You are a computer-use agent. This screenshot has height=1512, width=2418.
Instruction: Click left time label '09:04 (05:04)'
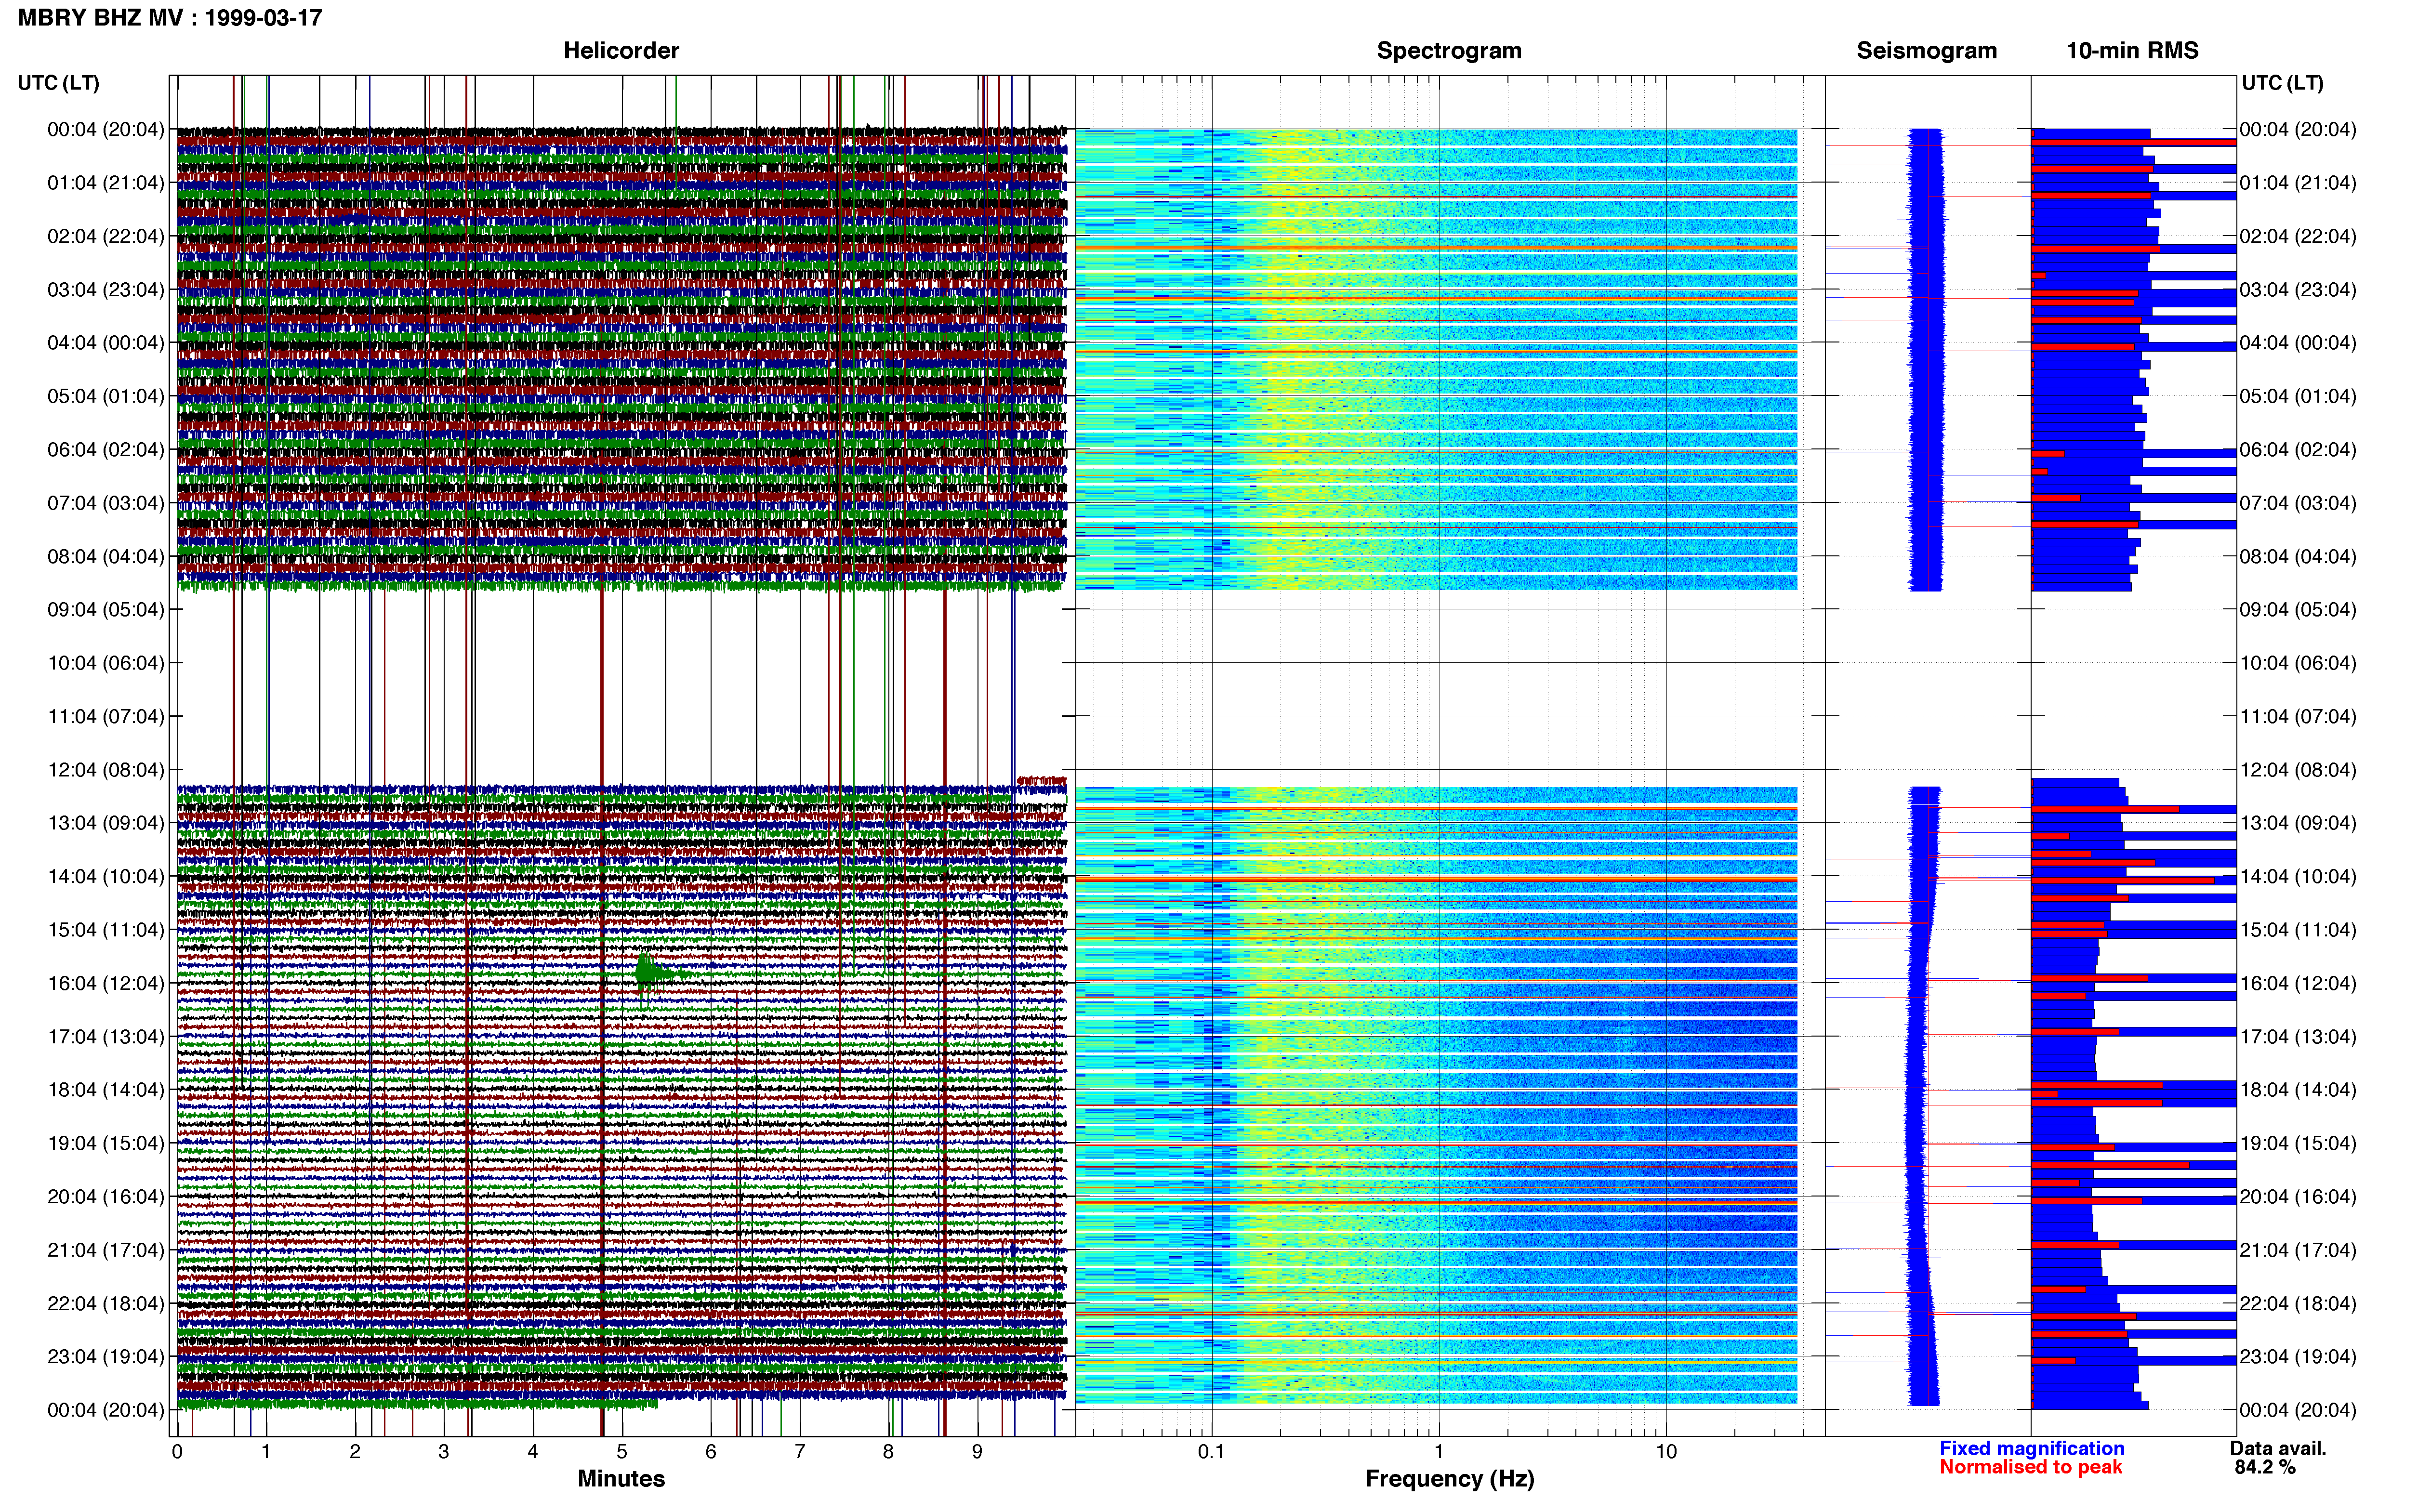[106, 610]
